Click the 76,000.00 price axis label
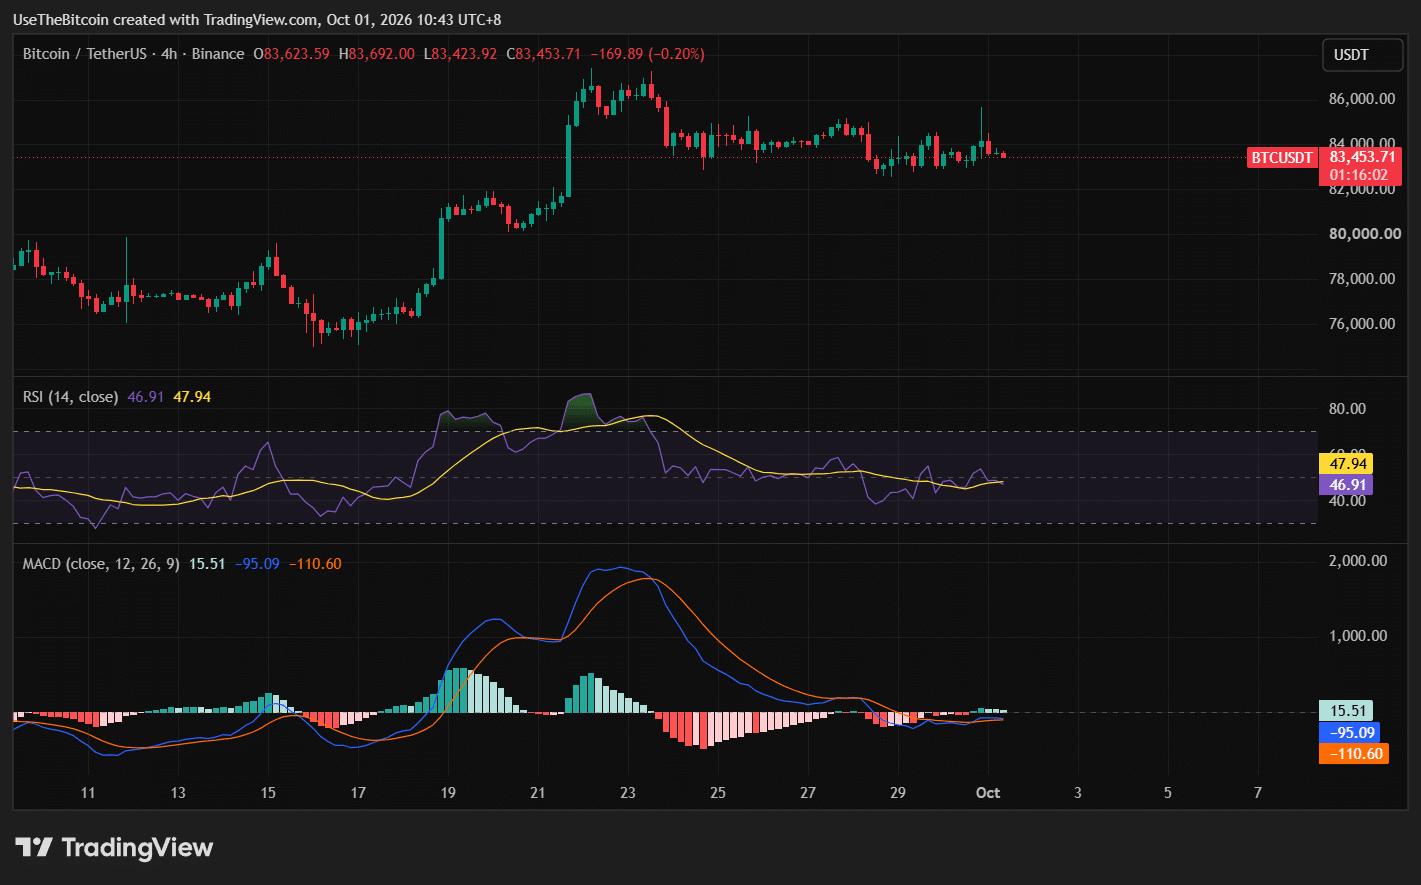Image resolution: width=1421 pixels, height=885 pixels. 1362,324
